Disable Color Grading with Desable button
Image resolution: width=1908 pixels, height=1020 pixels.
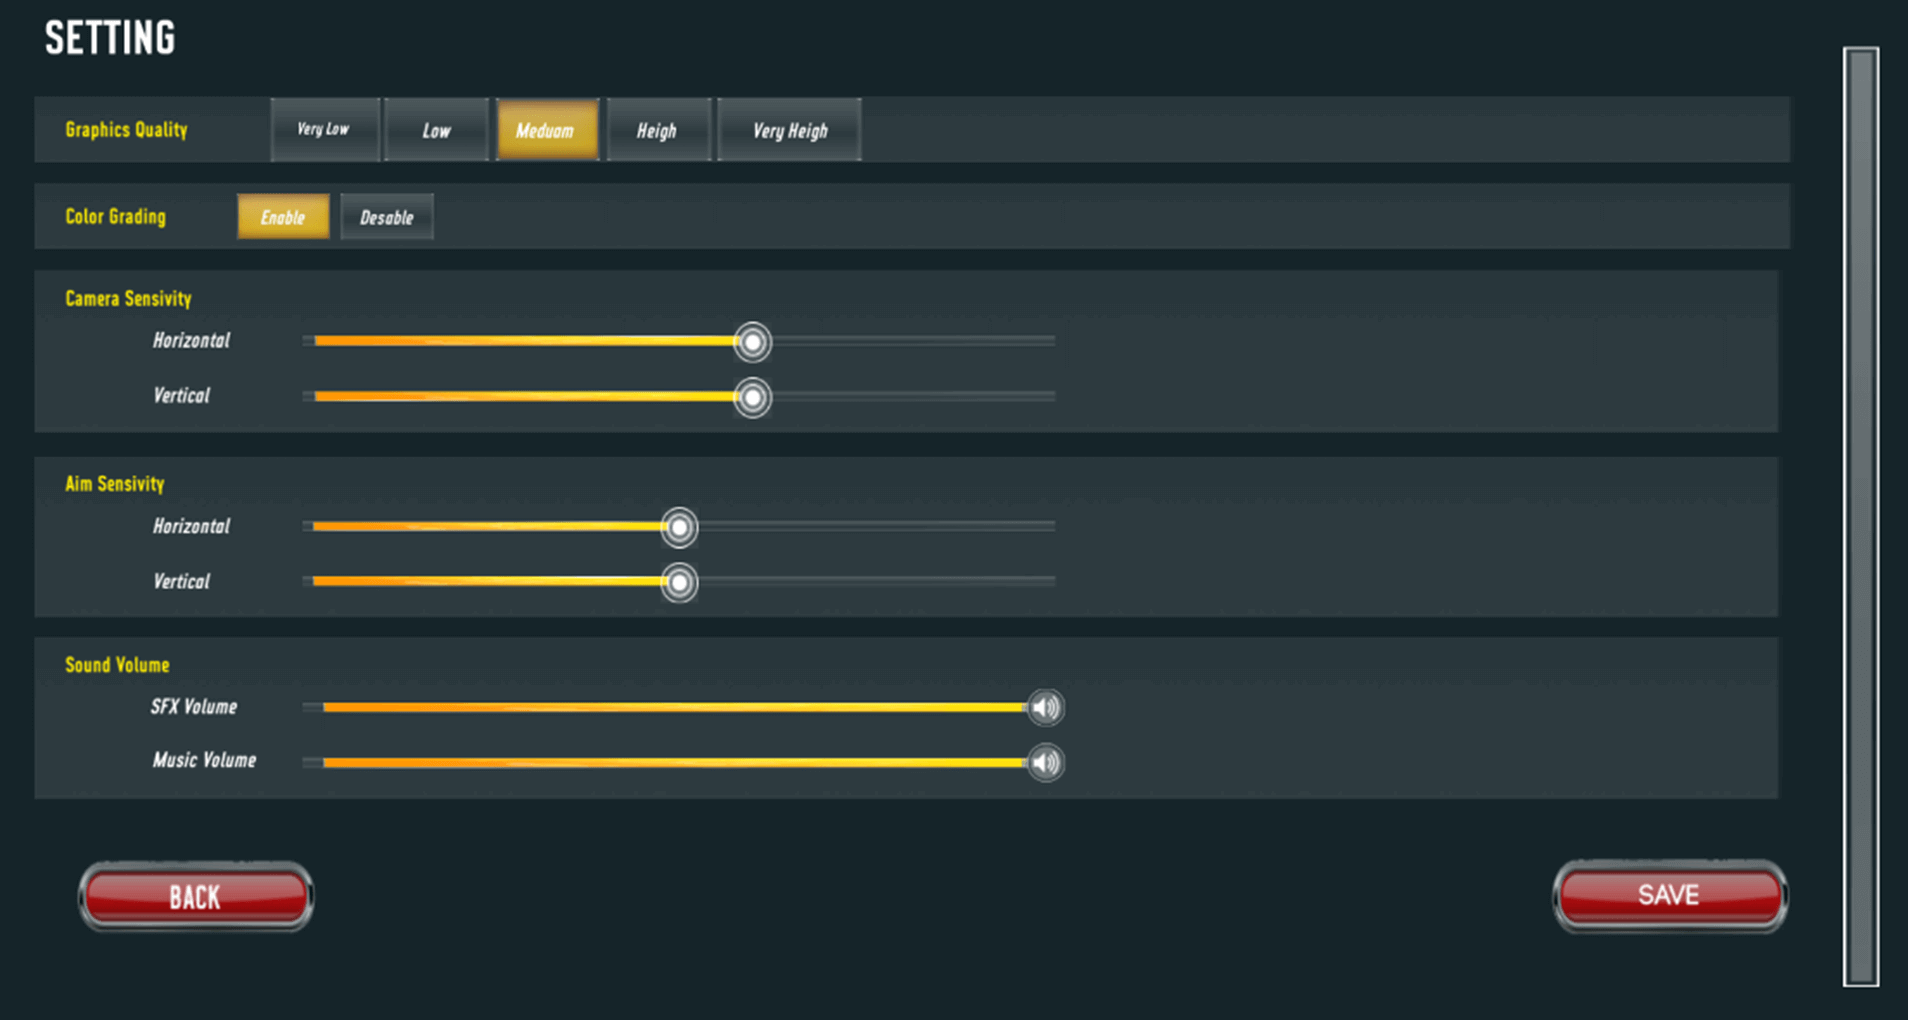point(386,217)
